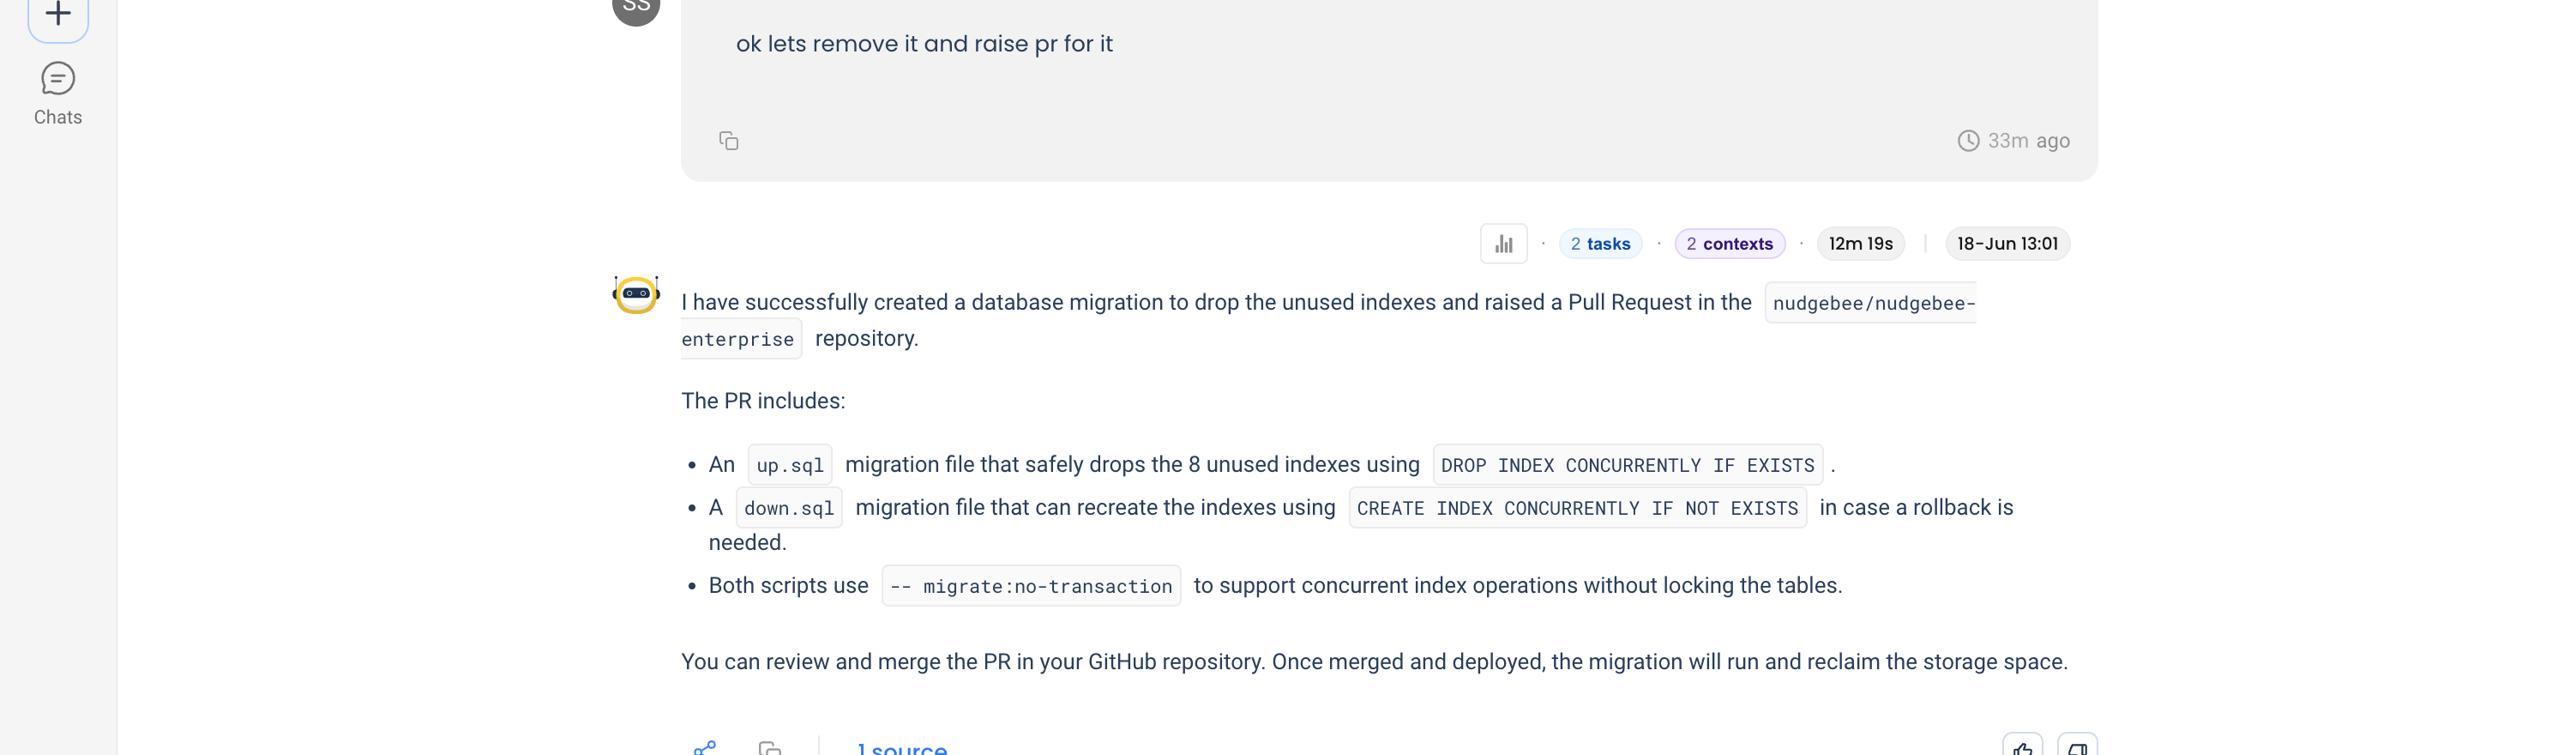This screenshot has width=2576, height=755.
Task: Copy the assistant response
Action: pyautogui.click(x=769, y=747)
